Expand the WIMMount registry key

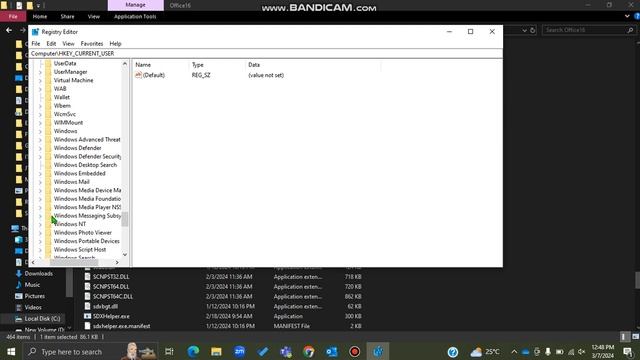click(x=40, y=123)
